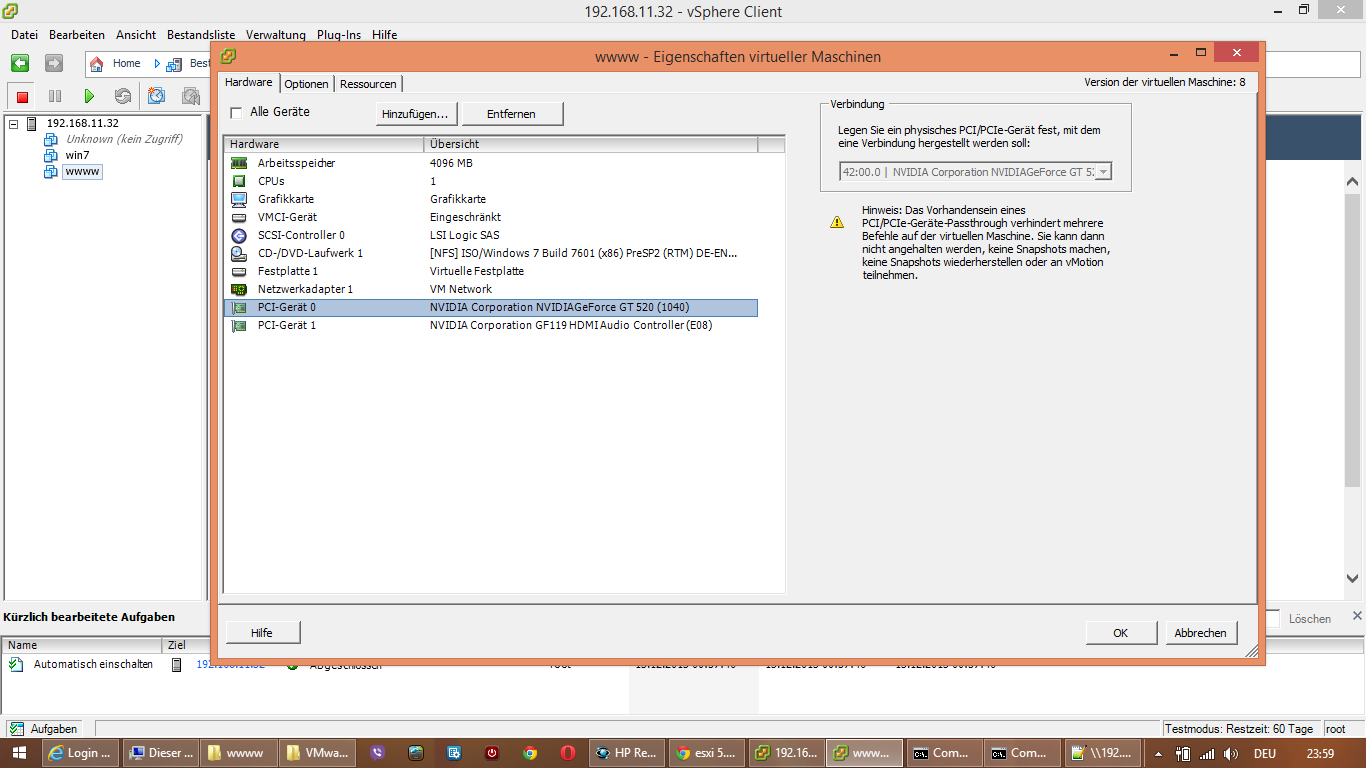
Task: Switch to the Ressourcen tab
Action: 368,84
